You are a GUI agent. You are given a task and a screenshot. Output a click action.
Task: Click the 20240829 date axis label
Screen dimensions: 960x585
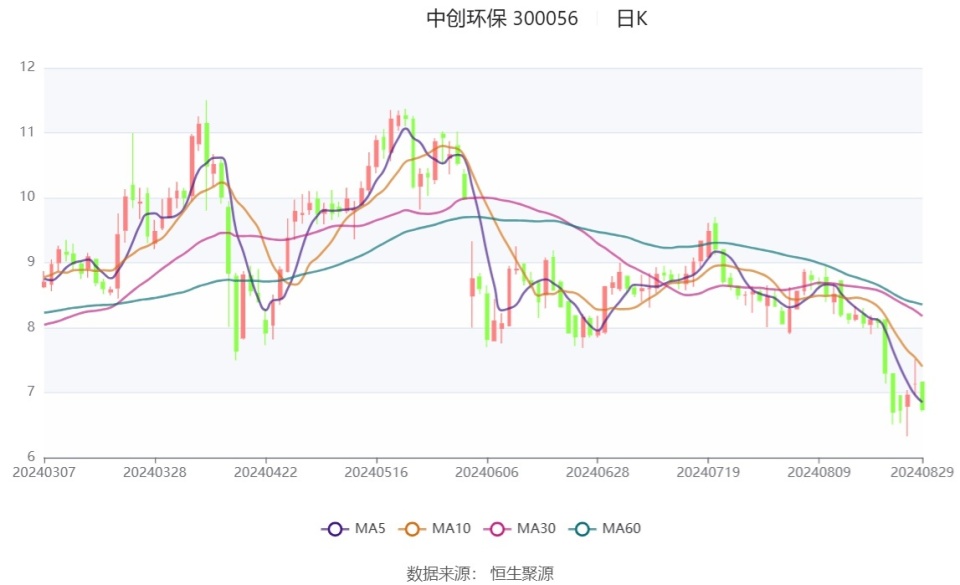click(920, 471)
